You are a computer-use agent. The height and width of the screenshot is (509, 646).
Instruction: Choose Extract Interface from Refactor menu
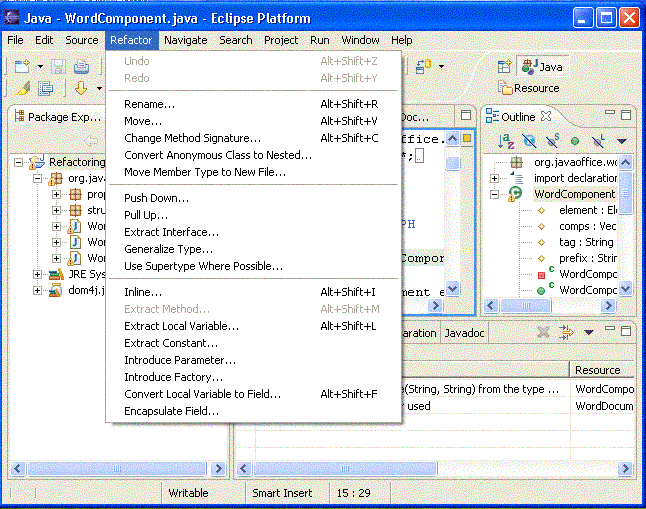171,232
